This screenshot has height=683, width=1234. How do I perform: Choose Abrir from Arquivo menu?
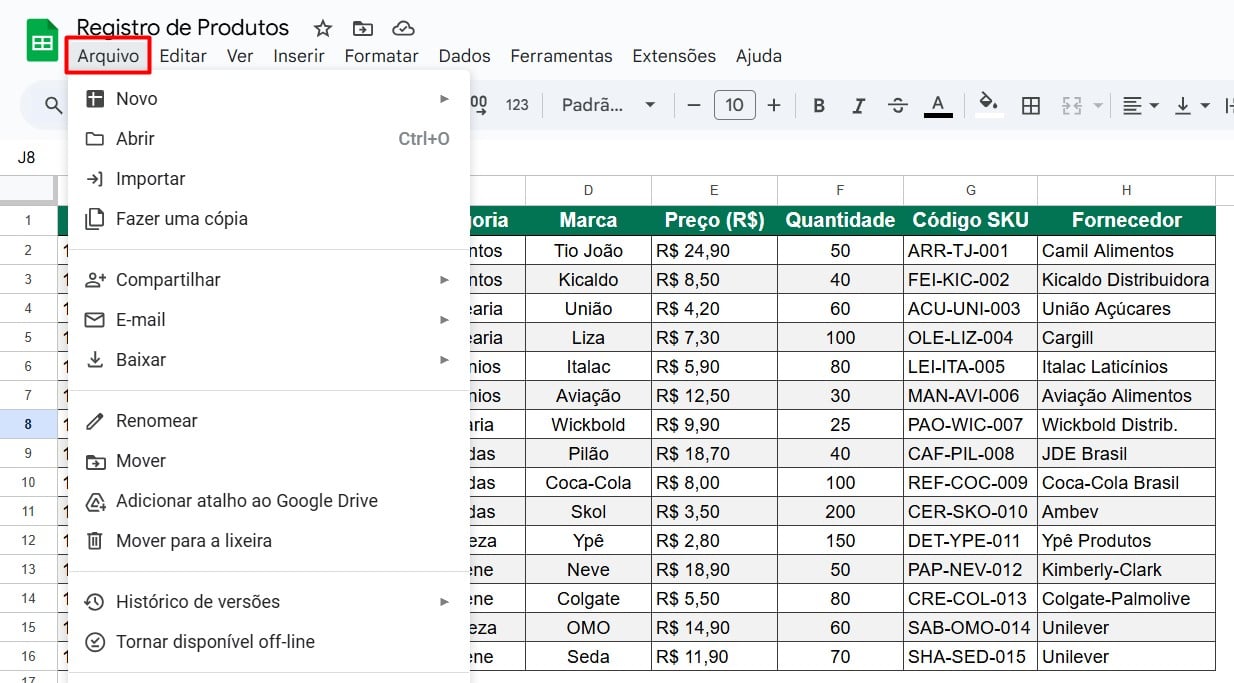click(268, 139)
